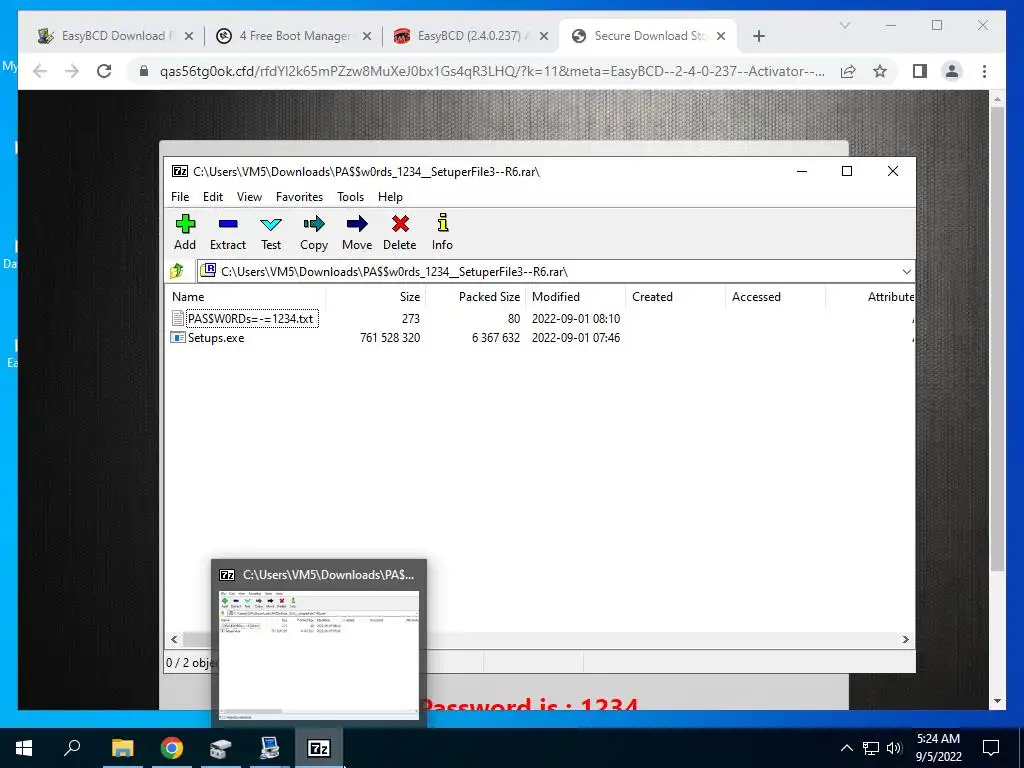
Task: Click the Add toolbar icon in 7-Zip
Action: [185, 224]
